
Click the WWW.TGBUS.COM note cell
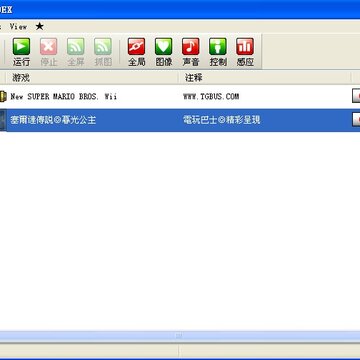click(x=211, y=97)
